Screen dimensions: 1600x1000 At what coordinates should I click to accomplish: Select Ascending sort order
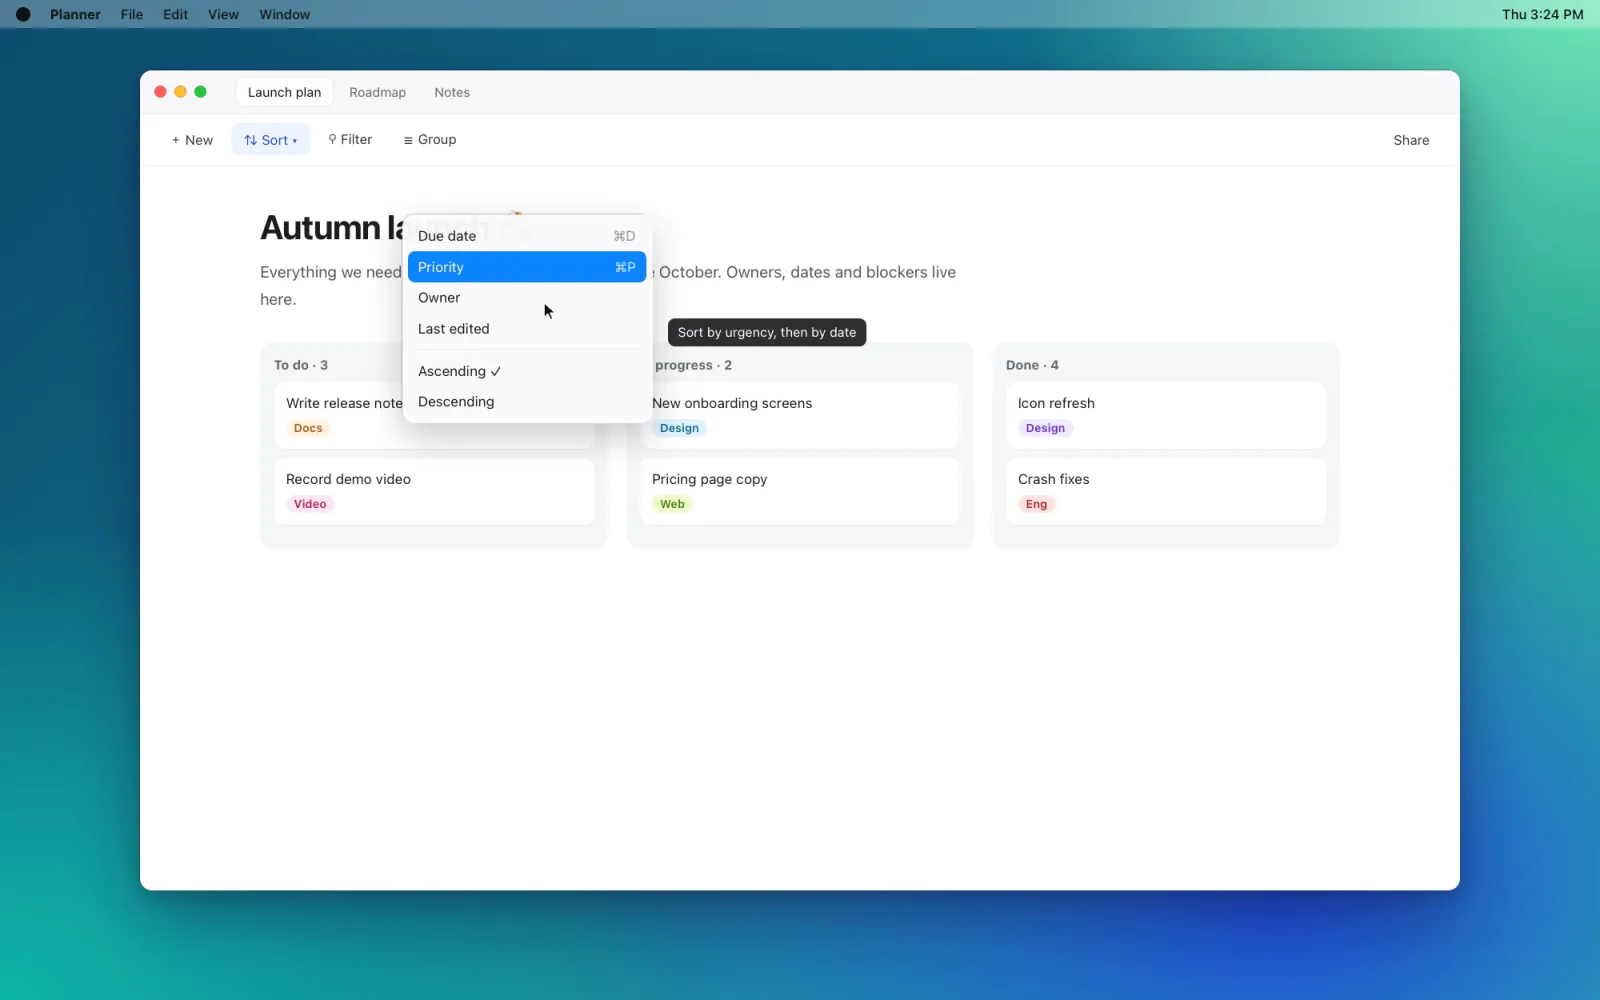527,371
